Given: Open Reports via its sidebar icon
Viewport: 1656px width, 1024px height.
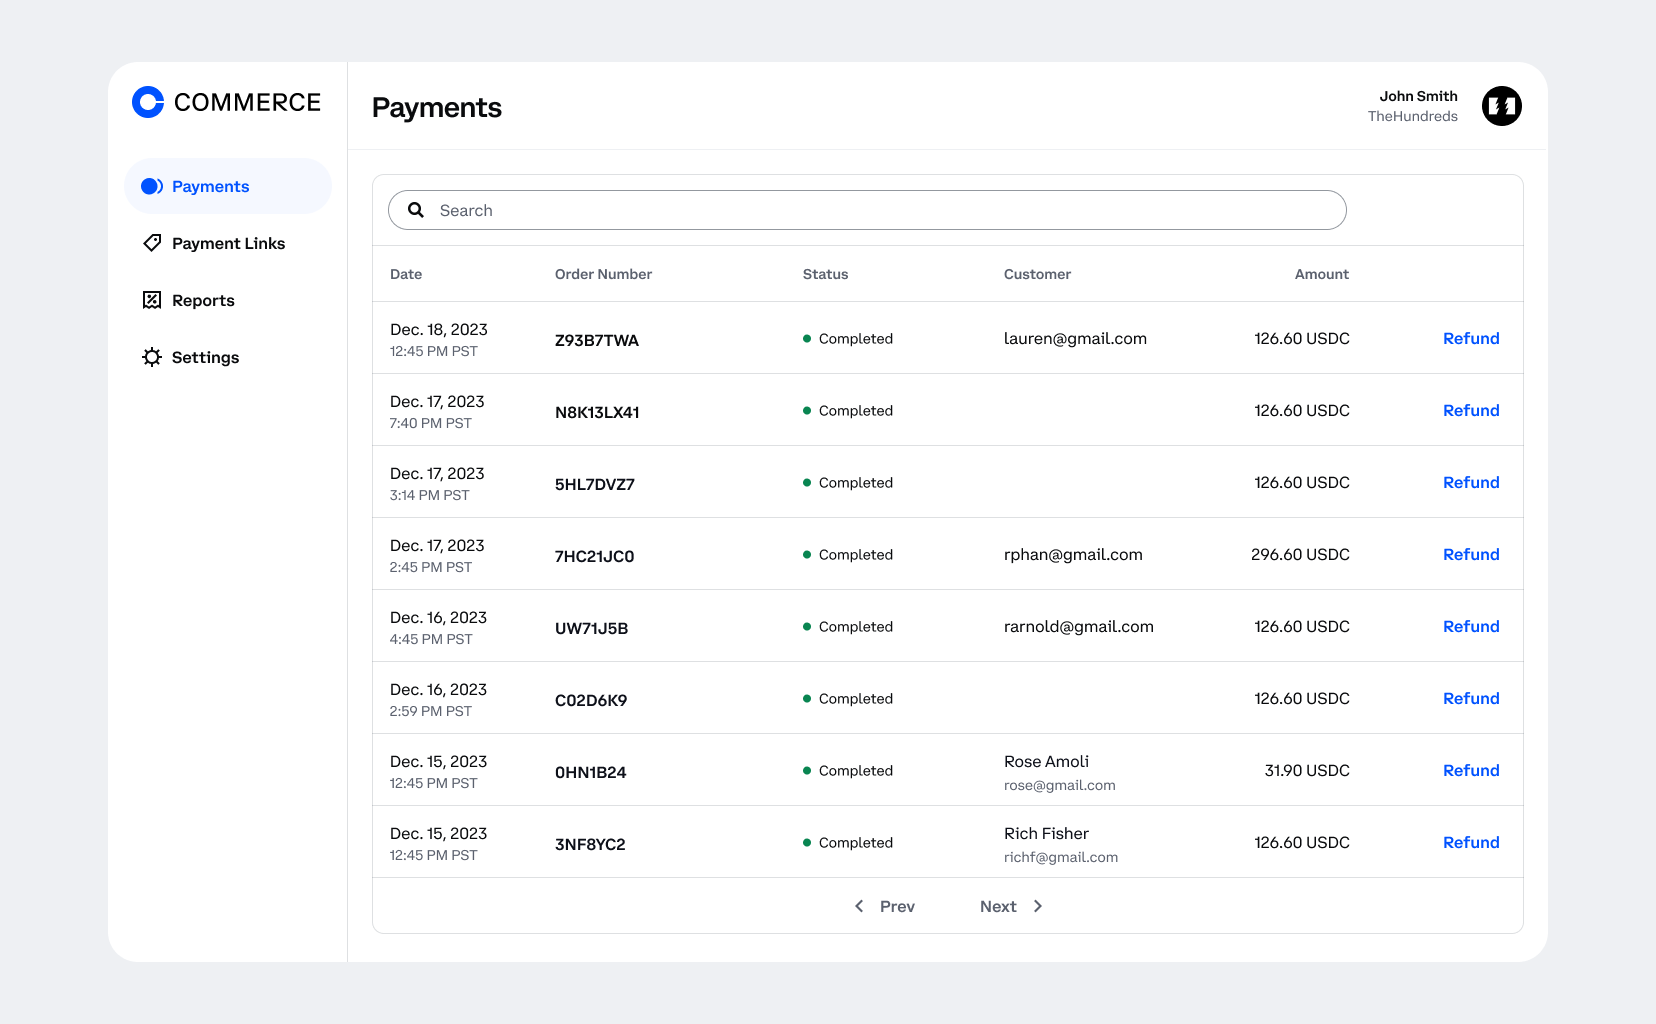Looking at the screenshot, I should pyautogui.click(x=151, y=300).
